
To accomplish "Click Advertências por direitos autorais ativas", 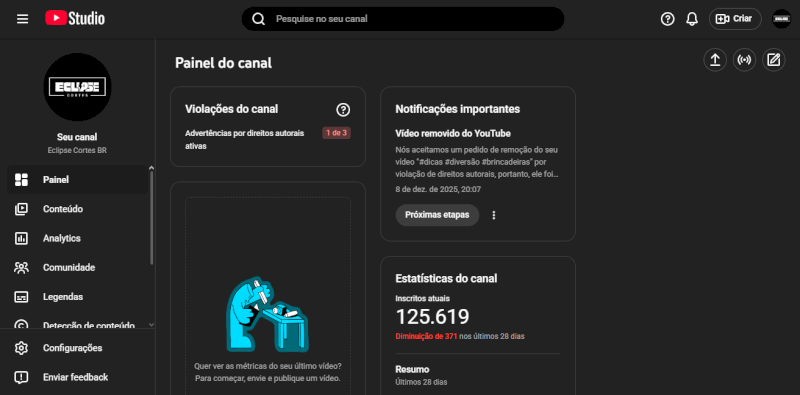I will [x=244, y=139].
